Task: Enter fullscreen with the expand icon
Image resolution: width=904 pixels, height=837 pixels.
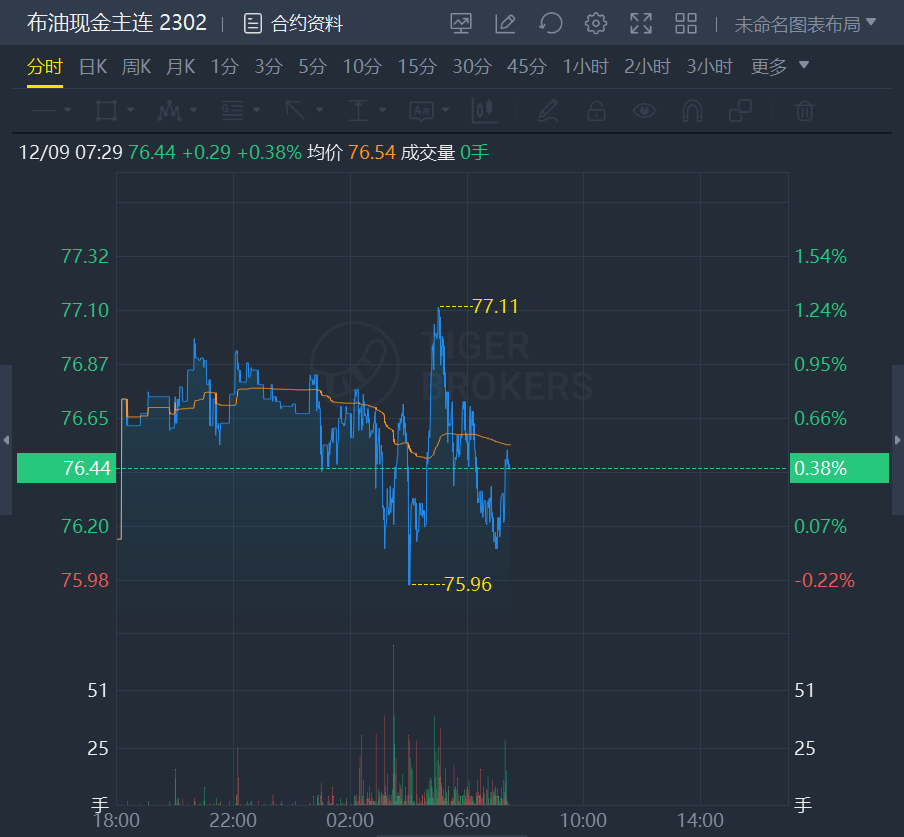Action: [641, 23]
